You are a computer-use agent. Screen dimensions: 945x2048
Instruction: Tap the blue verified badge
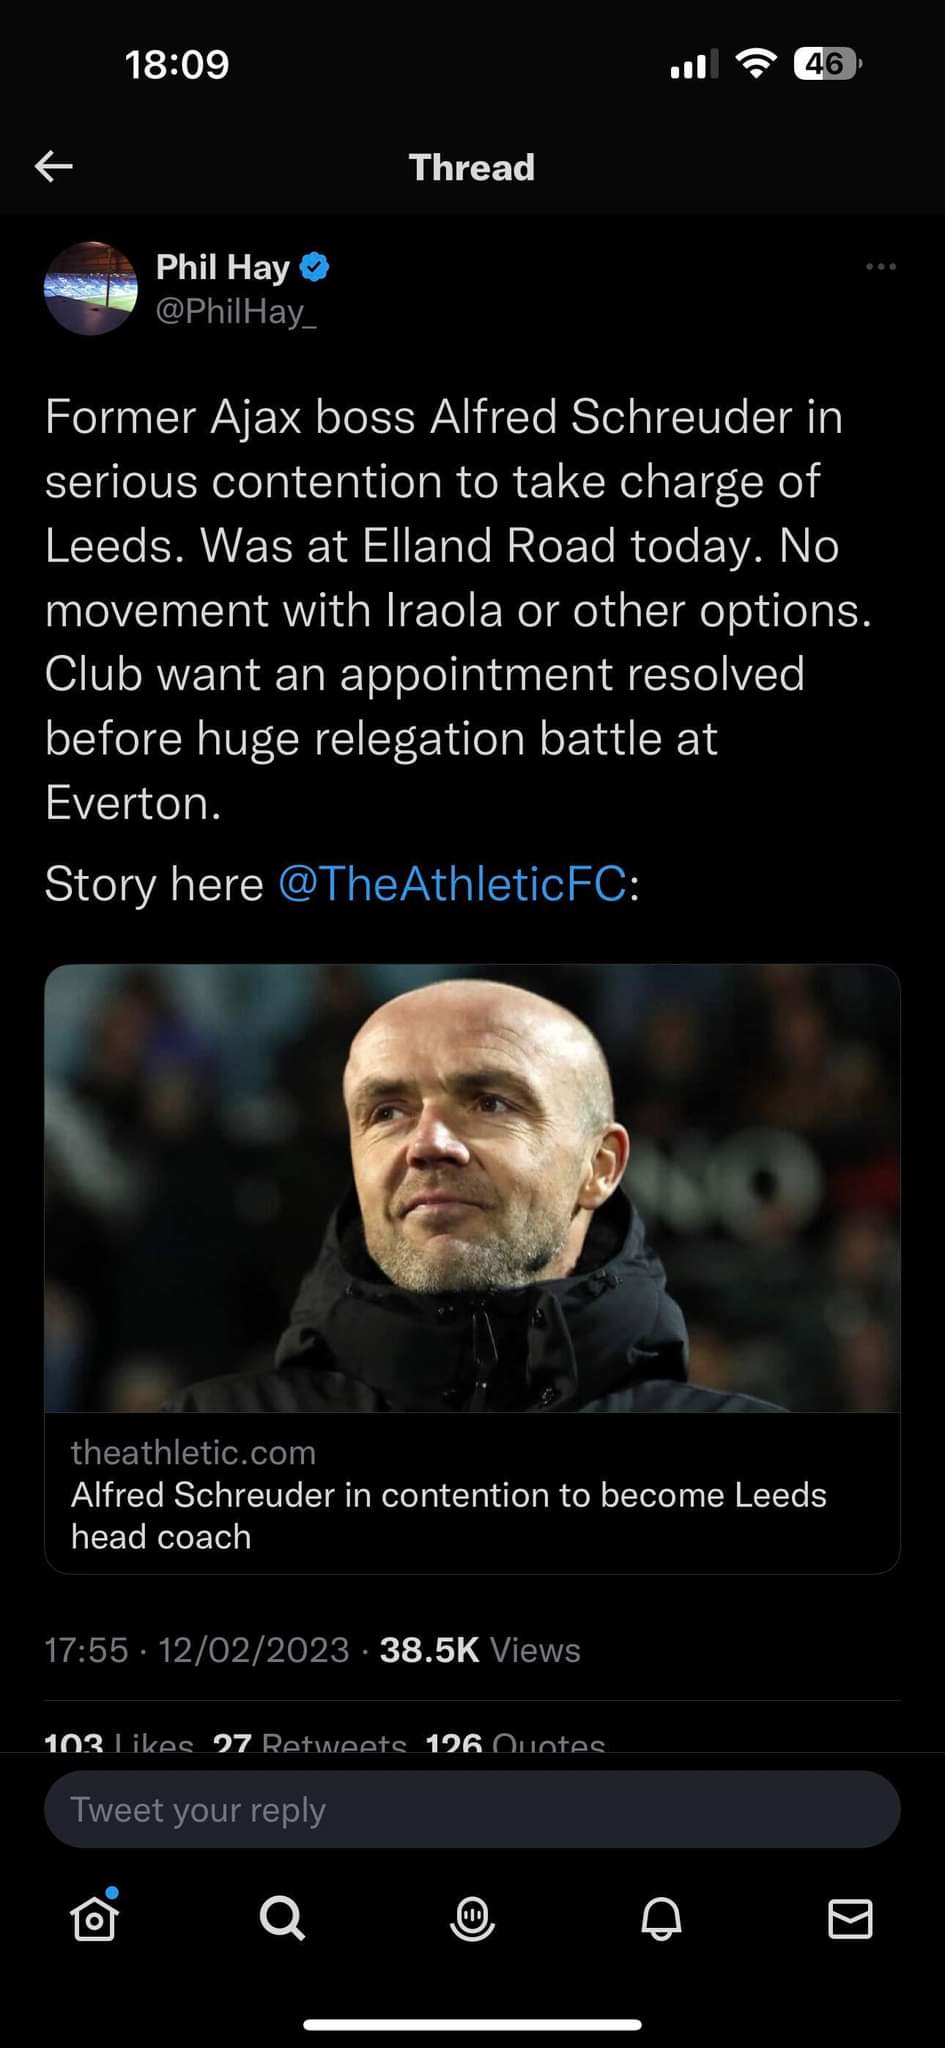pyautogui.click(x=314, y=267)
